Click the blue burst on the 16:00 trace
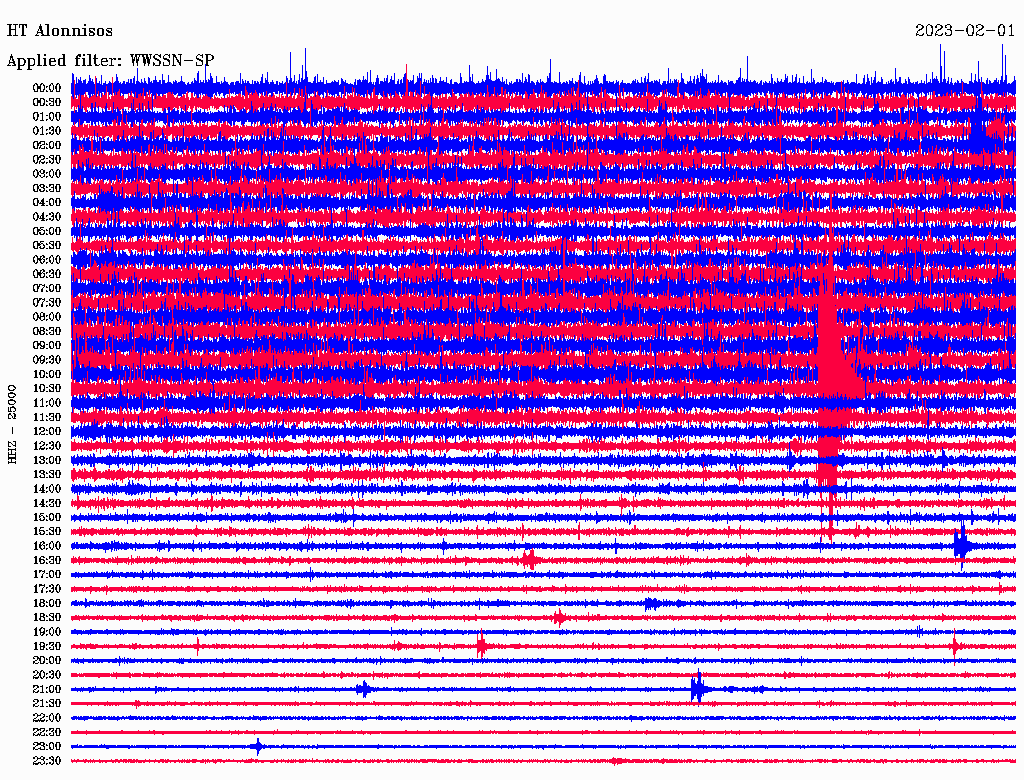 coord(962,546)
